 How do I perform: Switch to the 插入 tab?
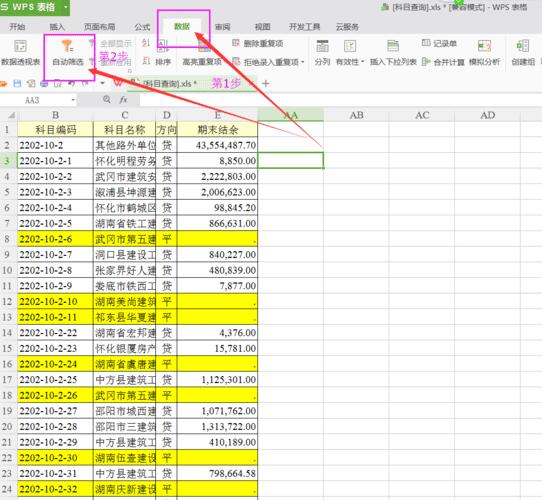pos(57,27)
